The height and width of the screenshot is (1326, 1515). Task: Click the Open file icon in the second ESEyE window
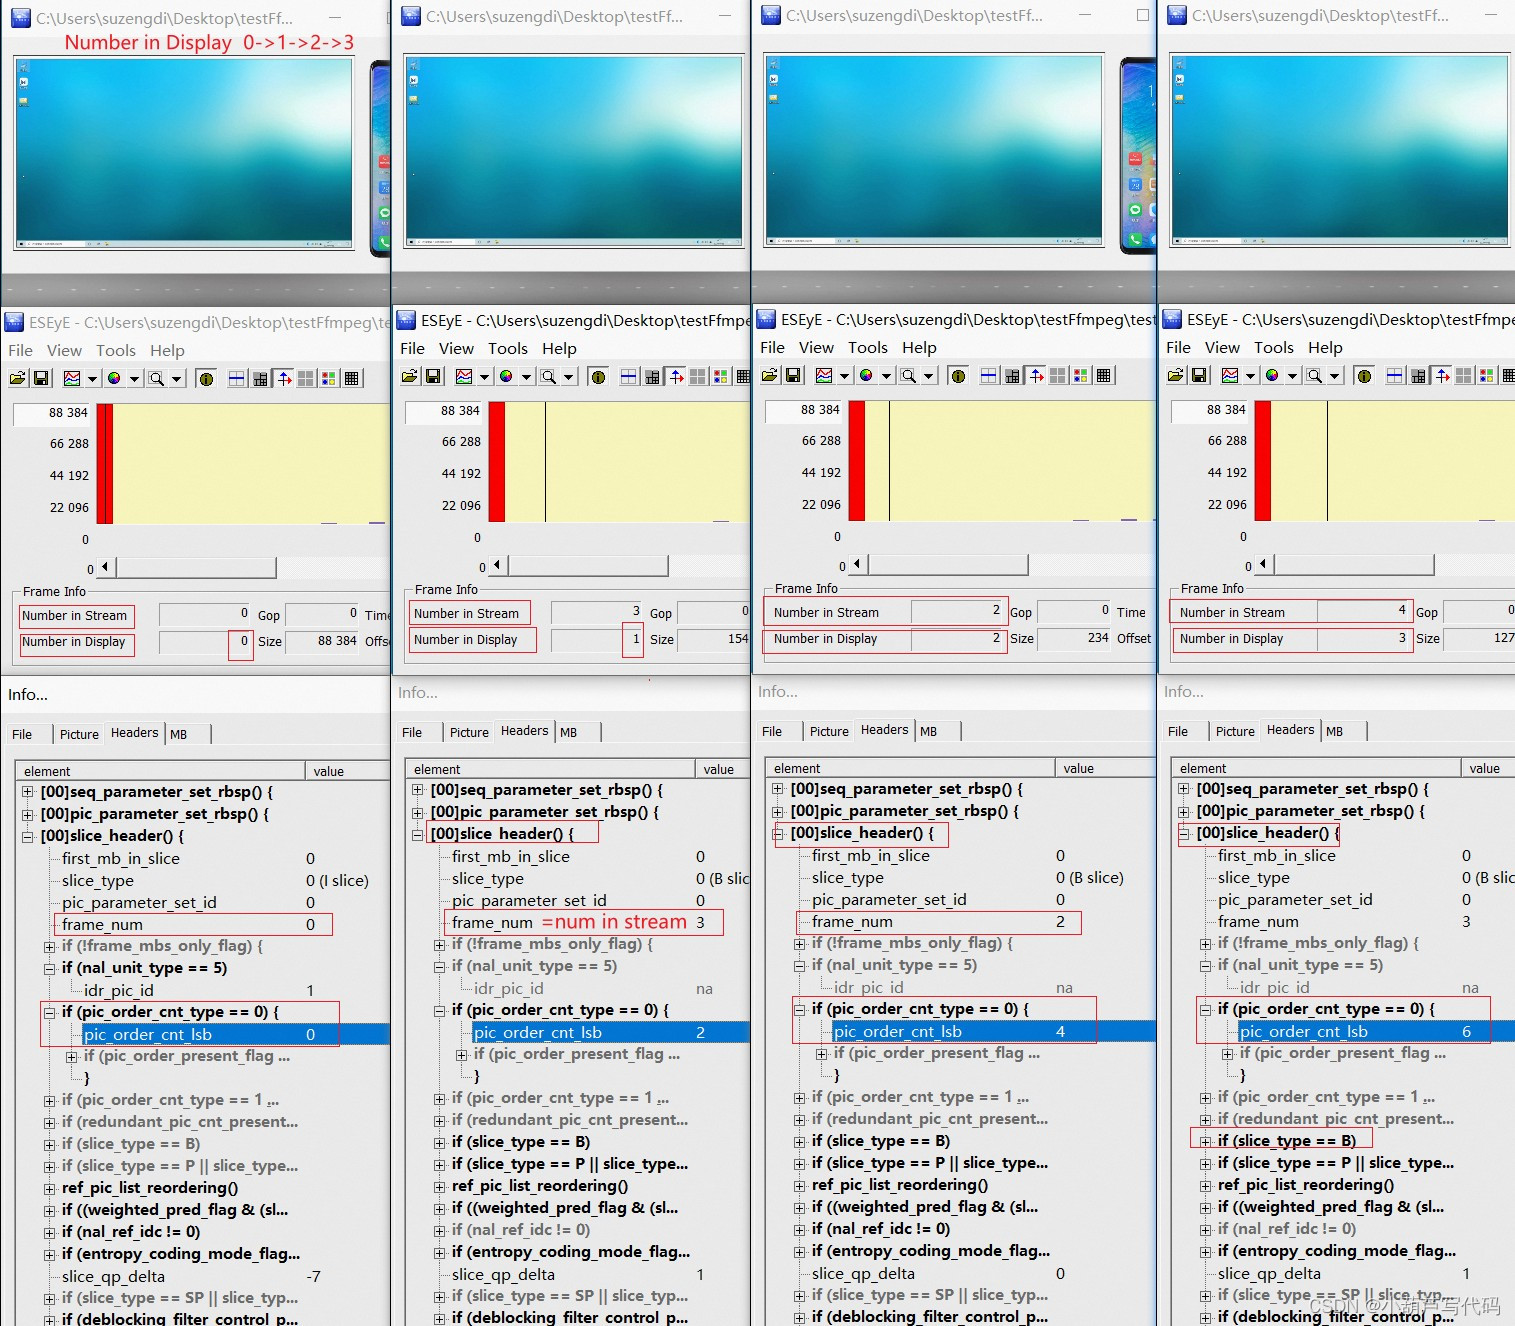point(410,376)
